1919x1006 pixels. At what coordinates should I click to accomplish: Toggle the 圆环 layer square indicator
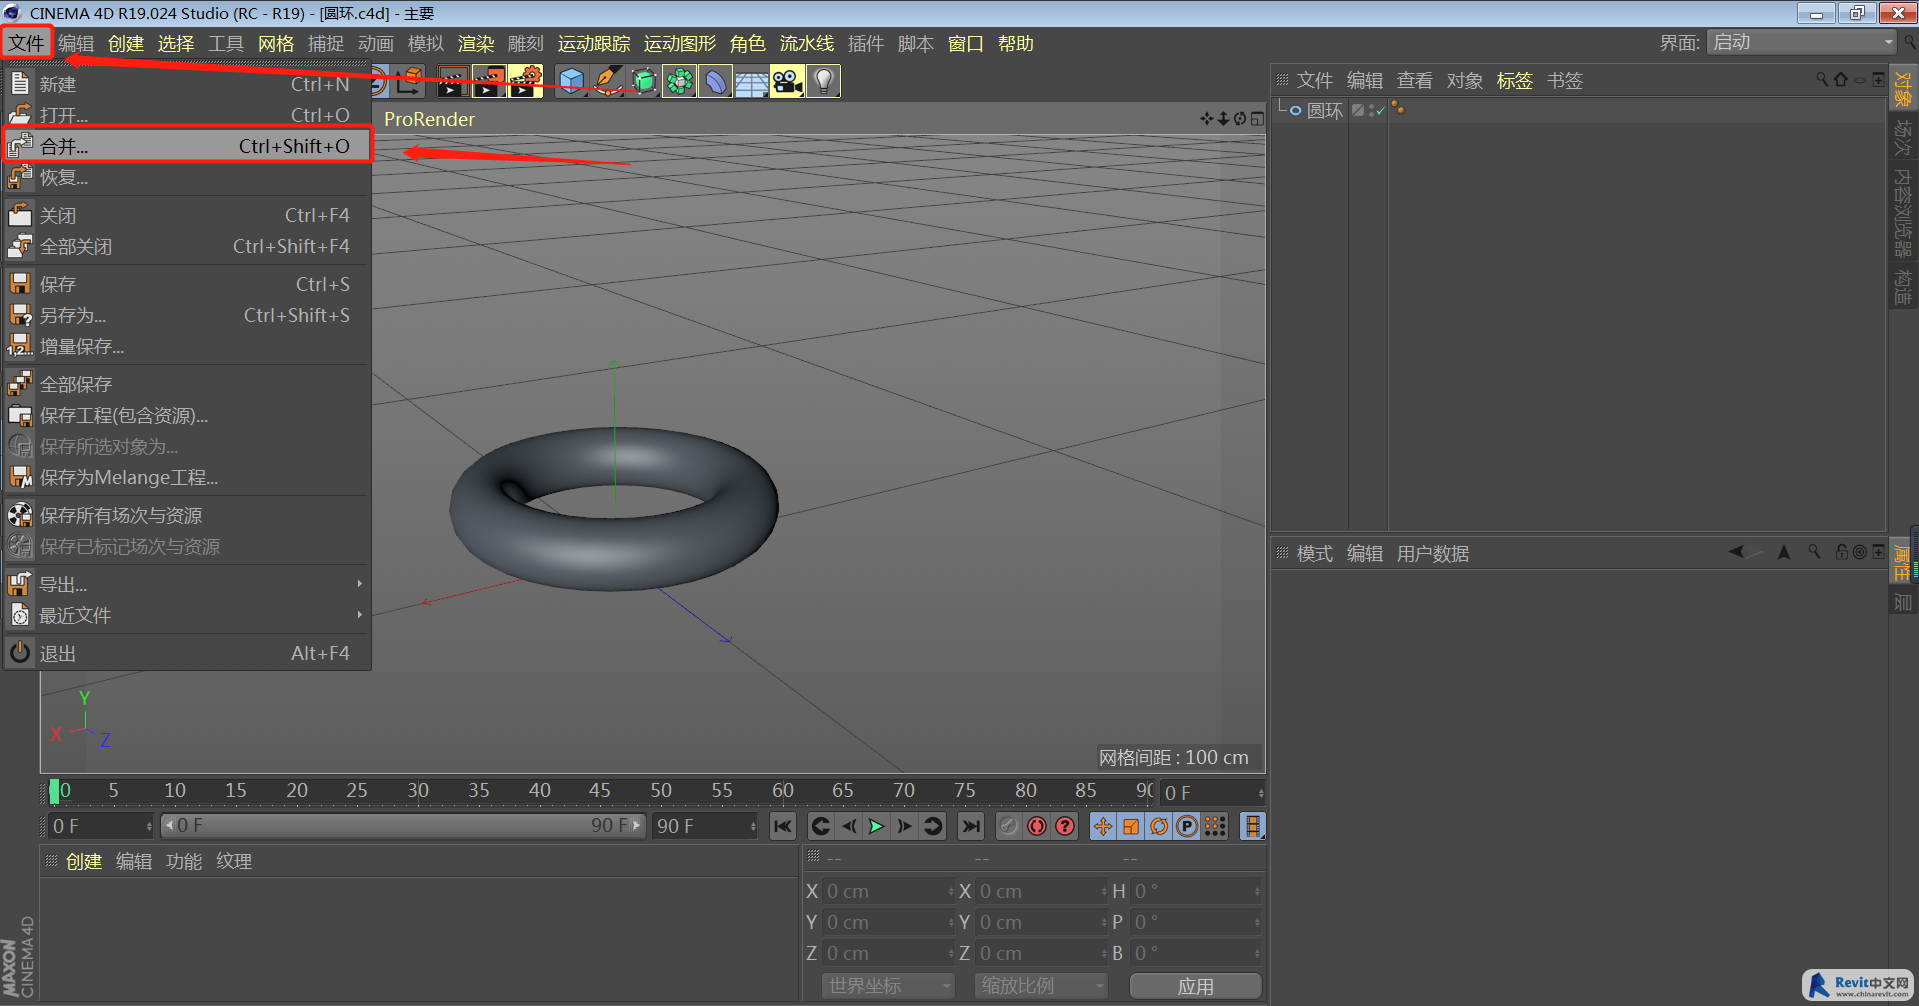[x=1358, y=110]
